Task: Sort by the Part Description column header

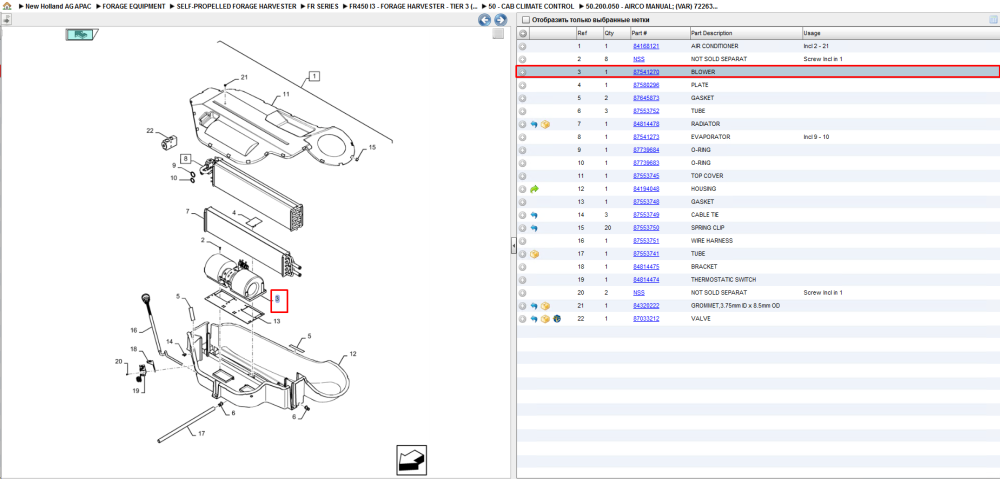Action: [x=712, y=33]
